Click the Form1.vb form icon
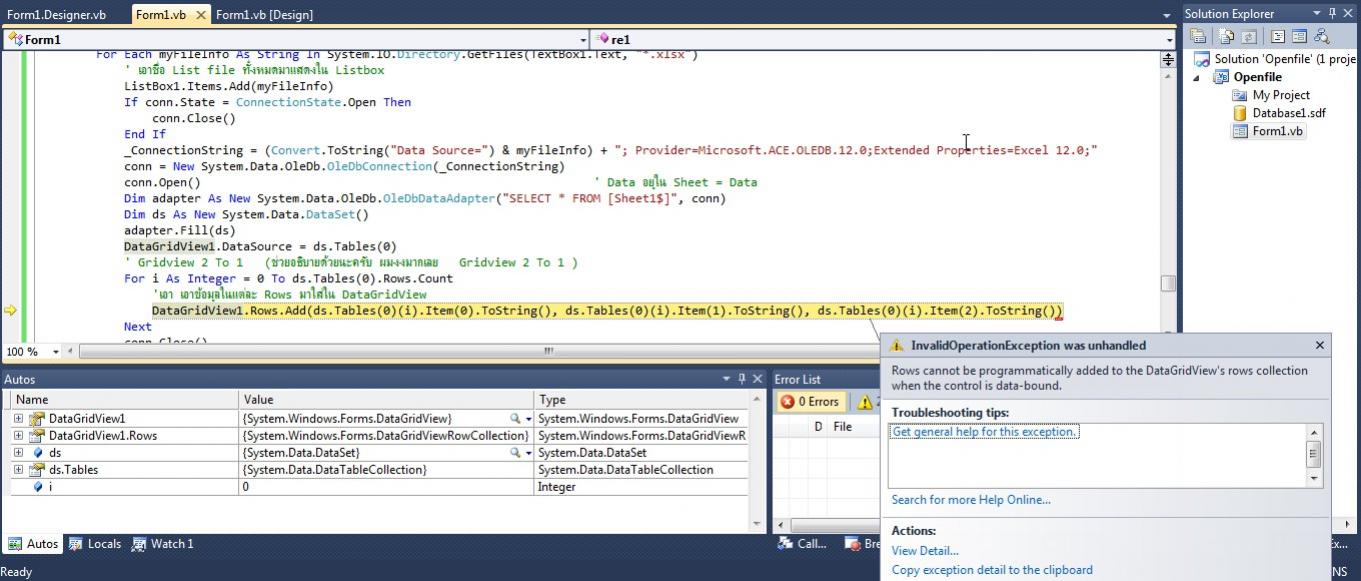This screenshot has width=1361, height=581. 1240,131
